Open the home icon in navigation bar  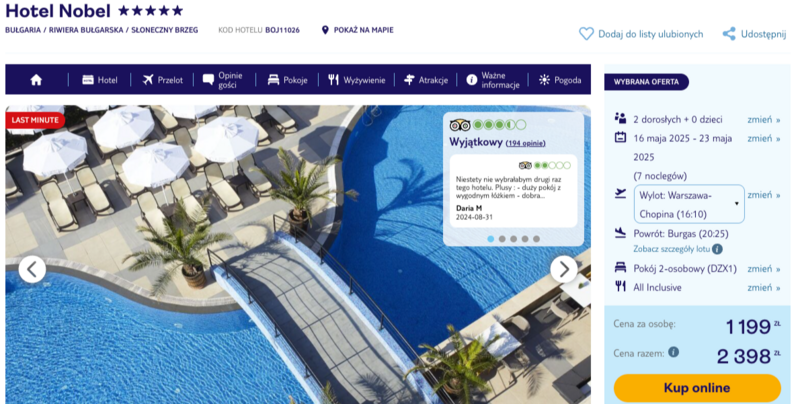coord(36,80)
